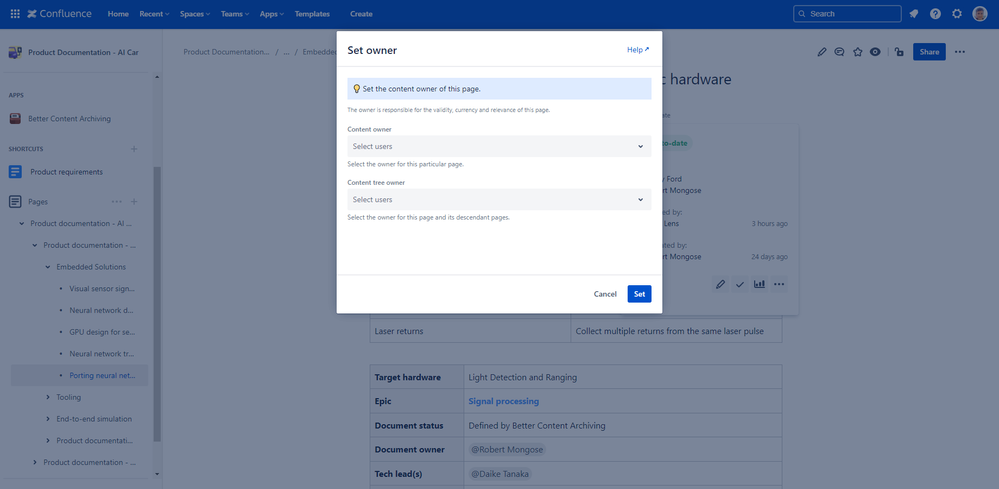Image resolution: width=999 pixels, height=489 pixels.
Task: Open the Apps dropdown menu
Action: pos(271,14)
